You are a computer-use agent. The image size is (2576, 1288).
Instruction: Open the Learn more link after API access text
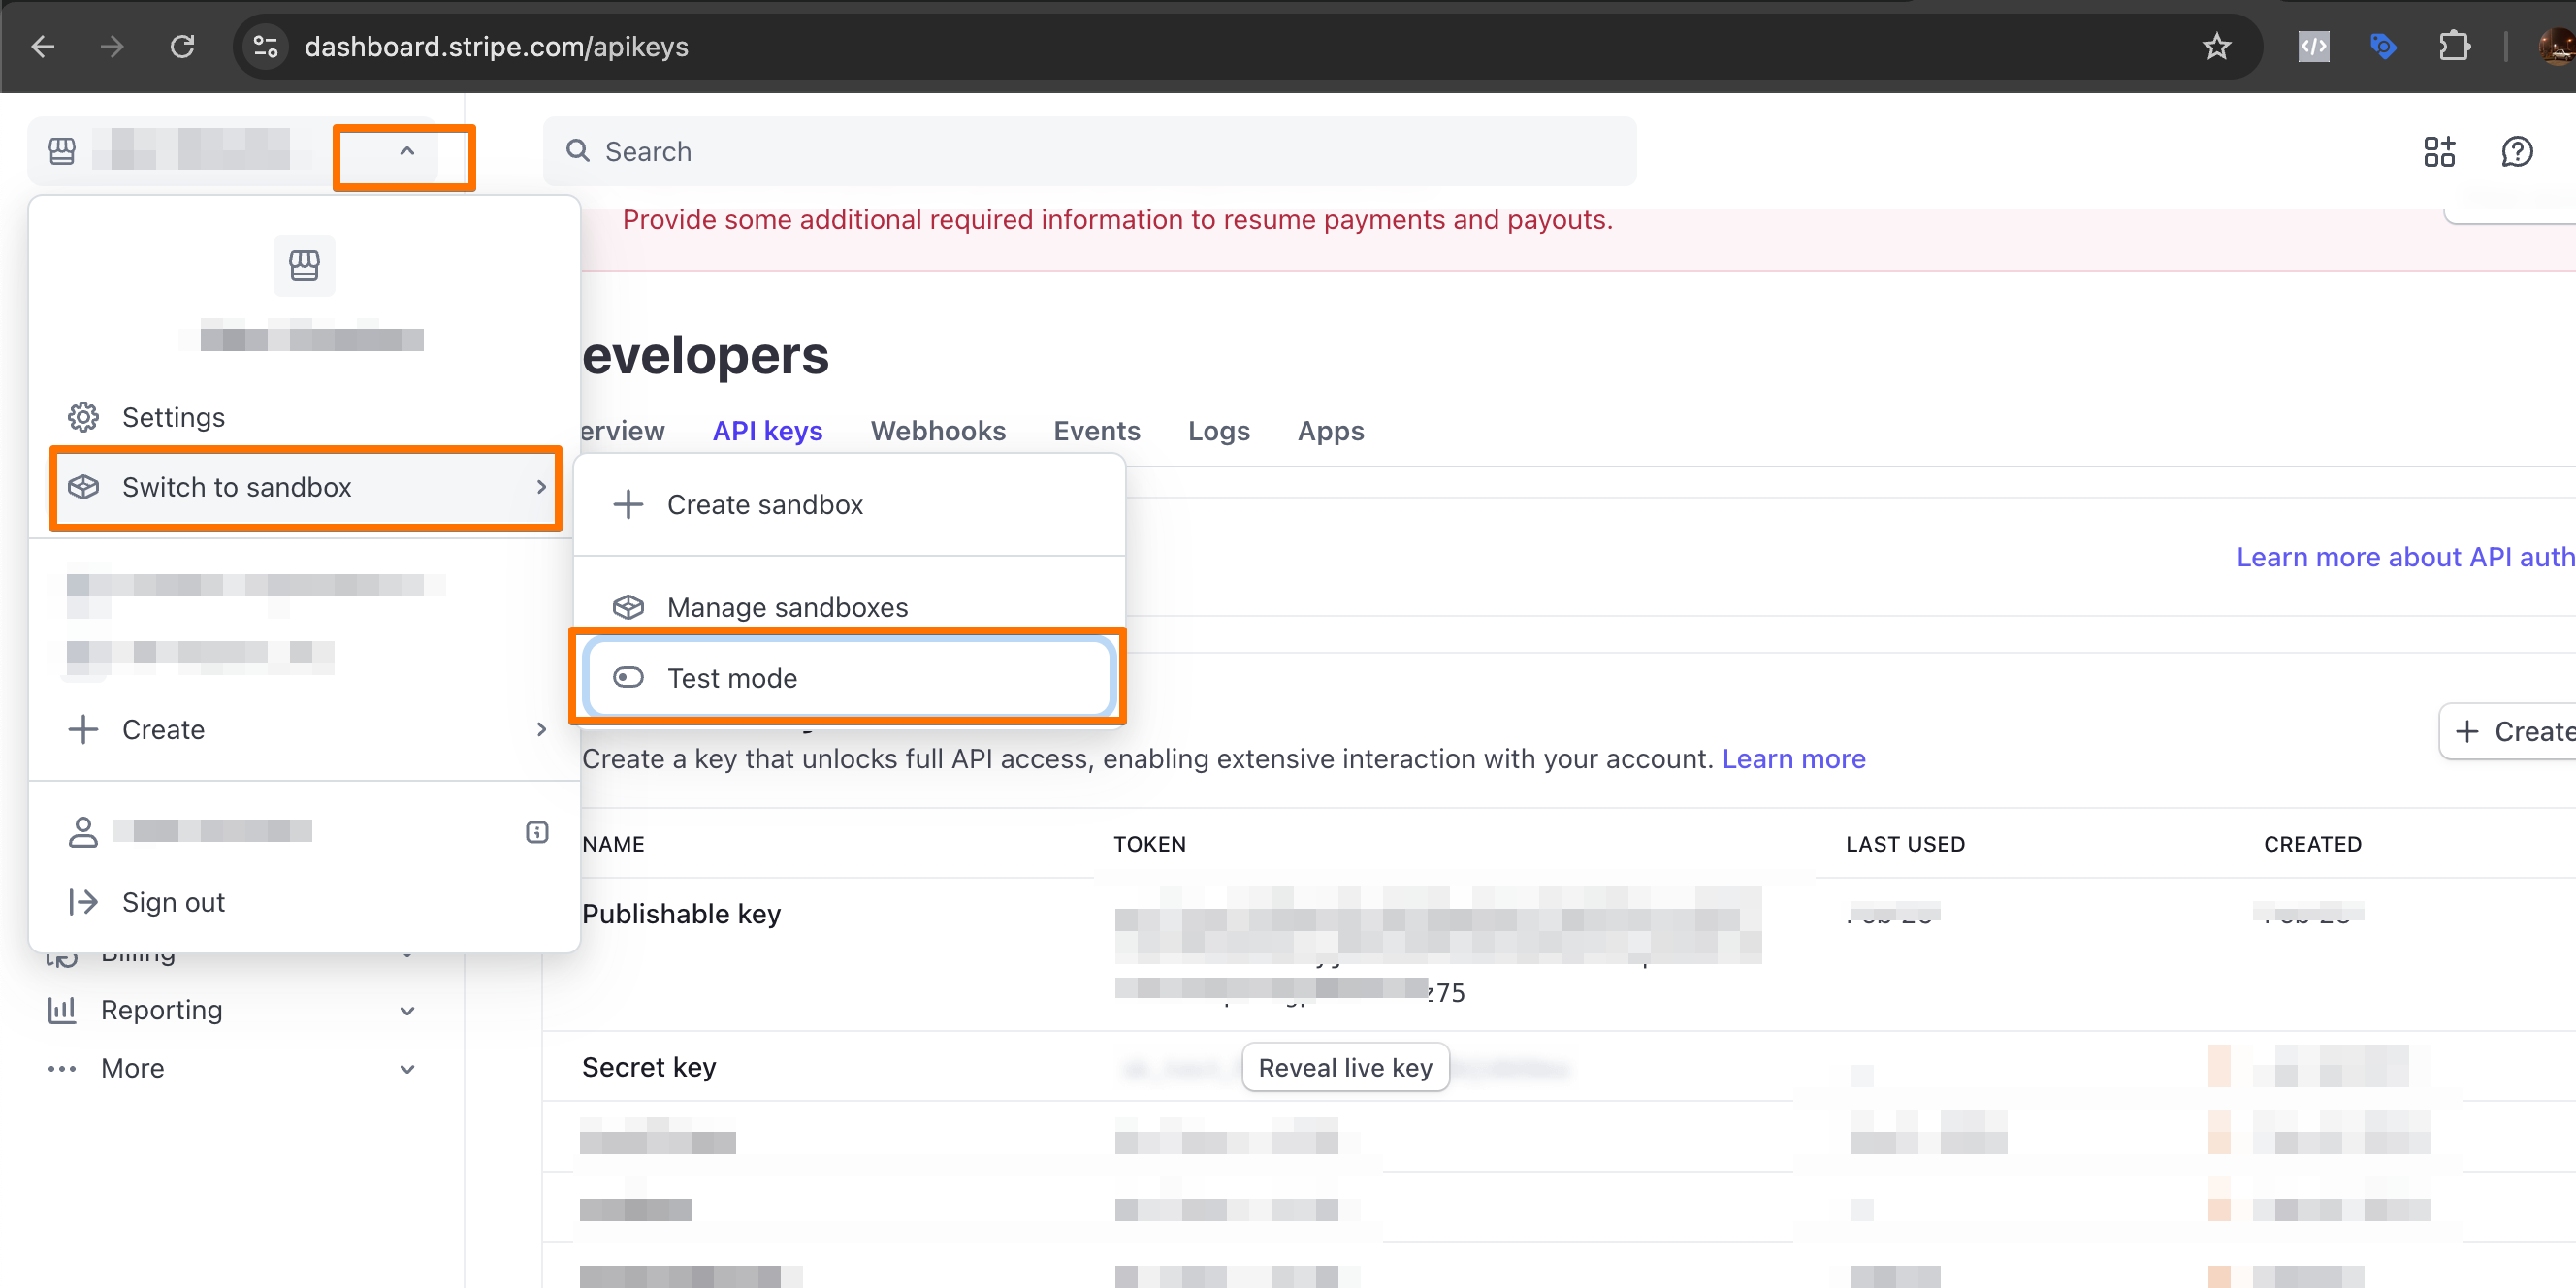click(x=1793, y=759)
